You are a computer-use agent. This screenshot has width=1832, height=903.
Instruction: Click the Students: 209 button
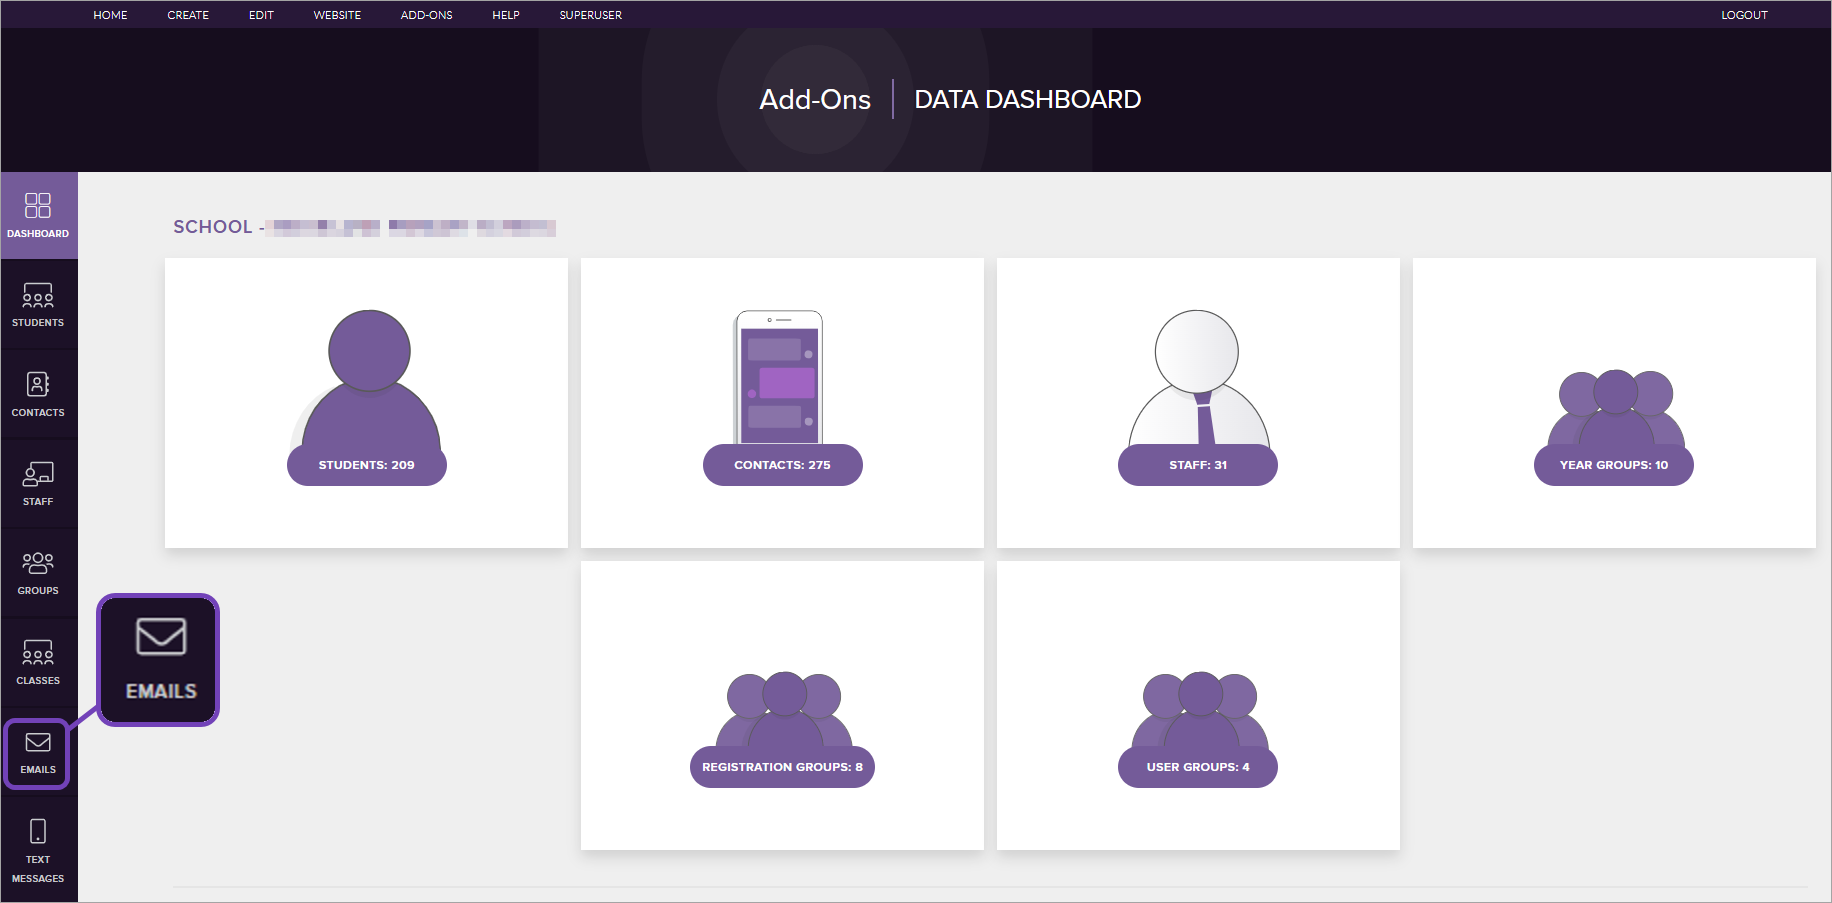click(366, 465)
